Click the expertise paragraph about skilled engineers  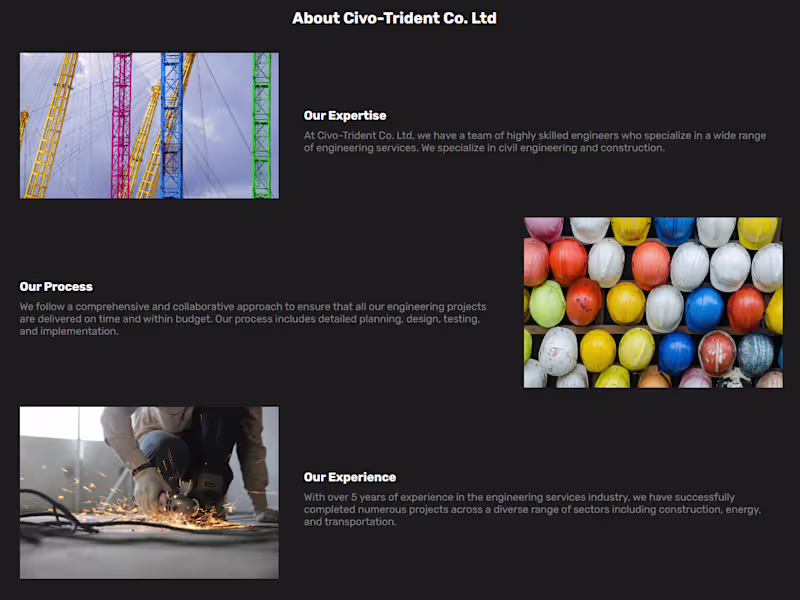[535, 142]
